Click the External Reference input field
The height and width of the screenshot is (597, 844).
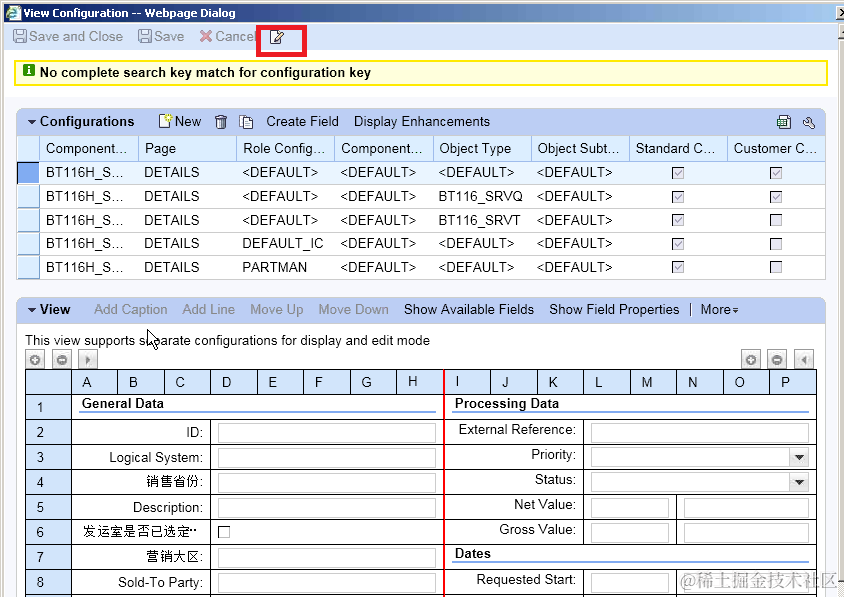click(700, 433)
